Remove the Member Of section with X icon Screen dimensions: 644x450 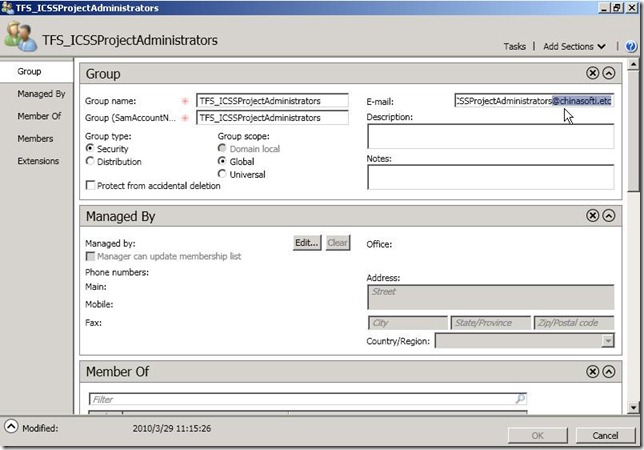click(x=592, y=372)
